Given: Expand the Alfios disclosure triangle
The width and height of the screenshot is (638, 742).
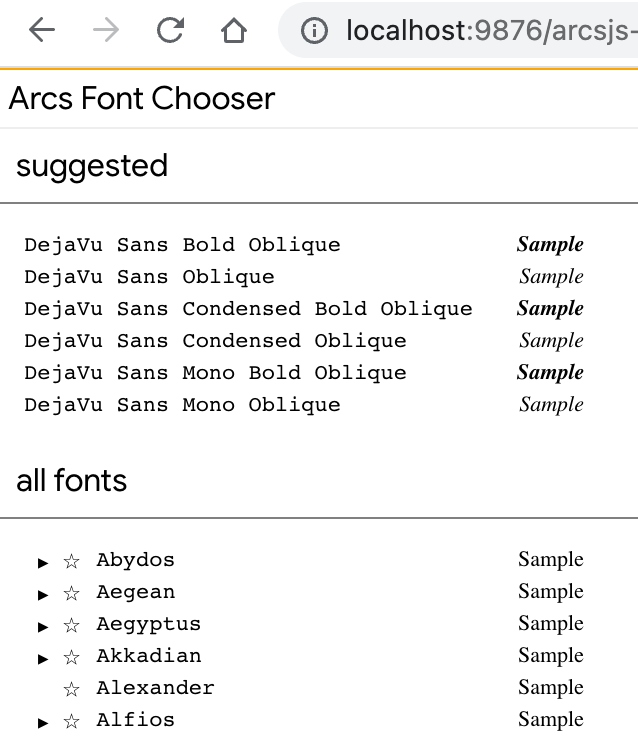Looking at the screenshot, I should 43,723.
